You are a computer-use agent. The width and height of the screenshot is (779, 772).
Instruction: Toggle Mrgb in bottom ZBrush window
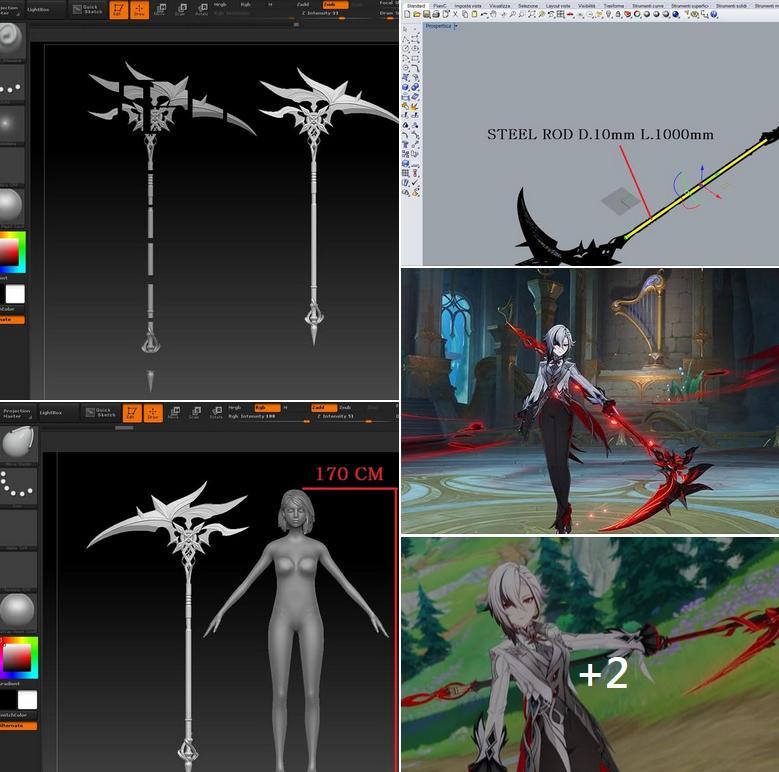tap(235, 407)
